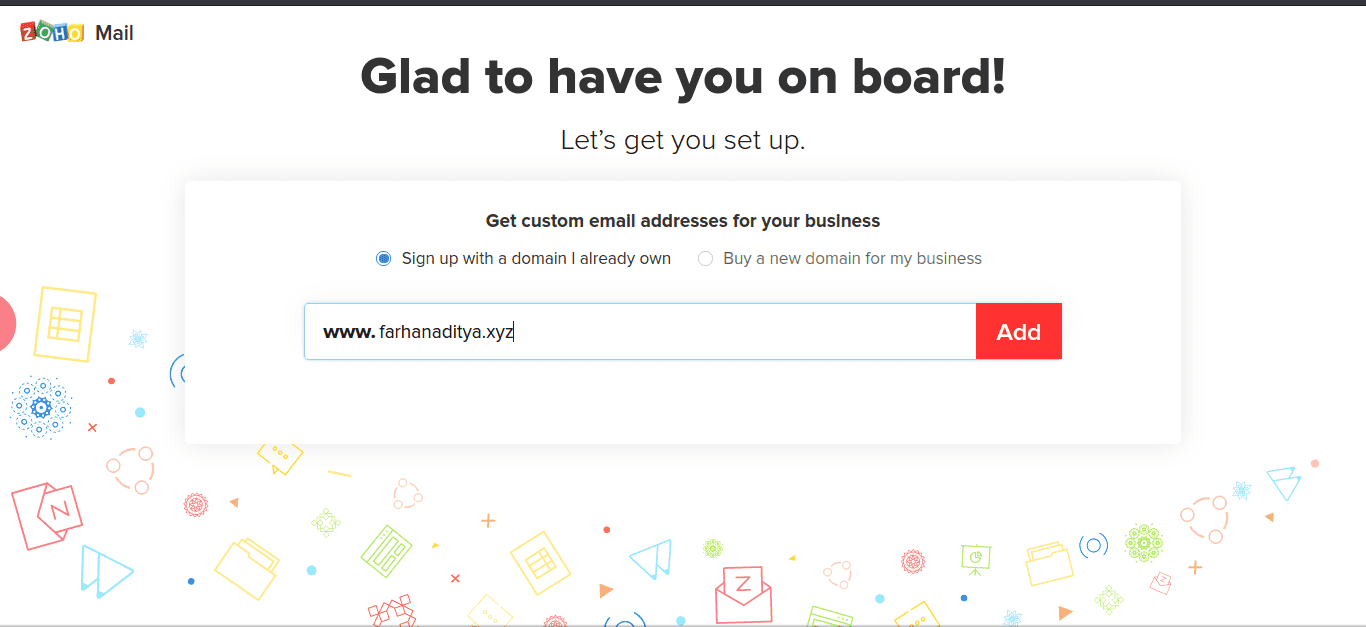
Task: Click the red Add button
Action: (x=1018, y=331)
